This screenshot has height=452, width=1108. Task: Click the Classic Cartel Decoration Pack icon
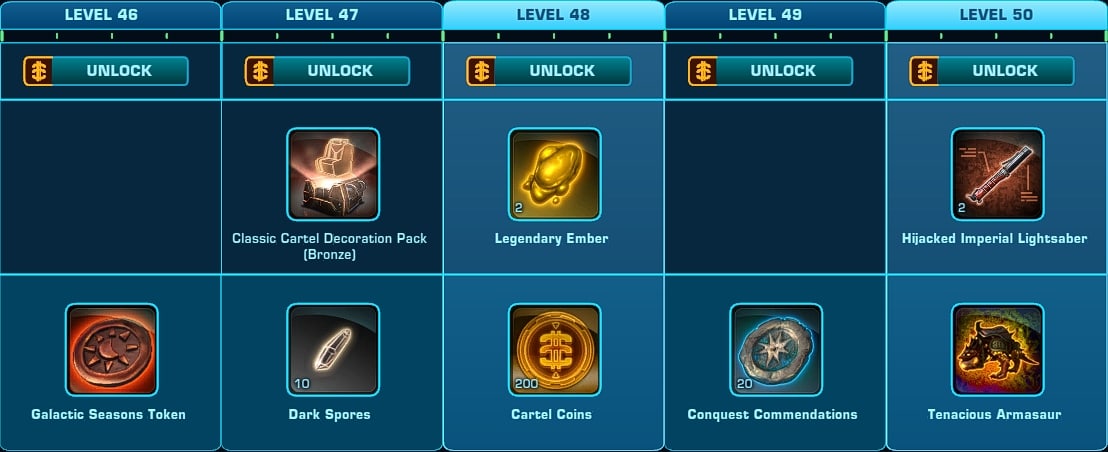coord(333,174)
